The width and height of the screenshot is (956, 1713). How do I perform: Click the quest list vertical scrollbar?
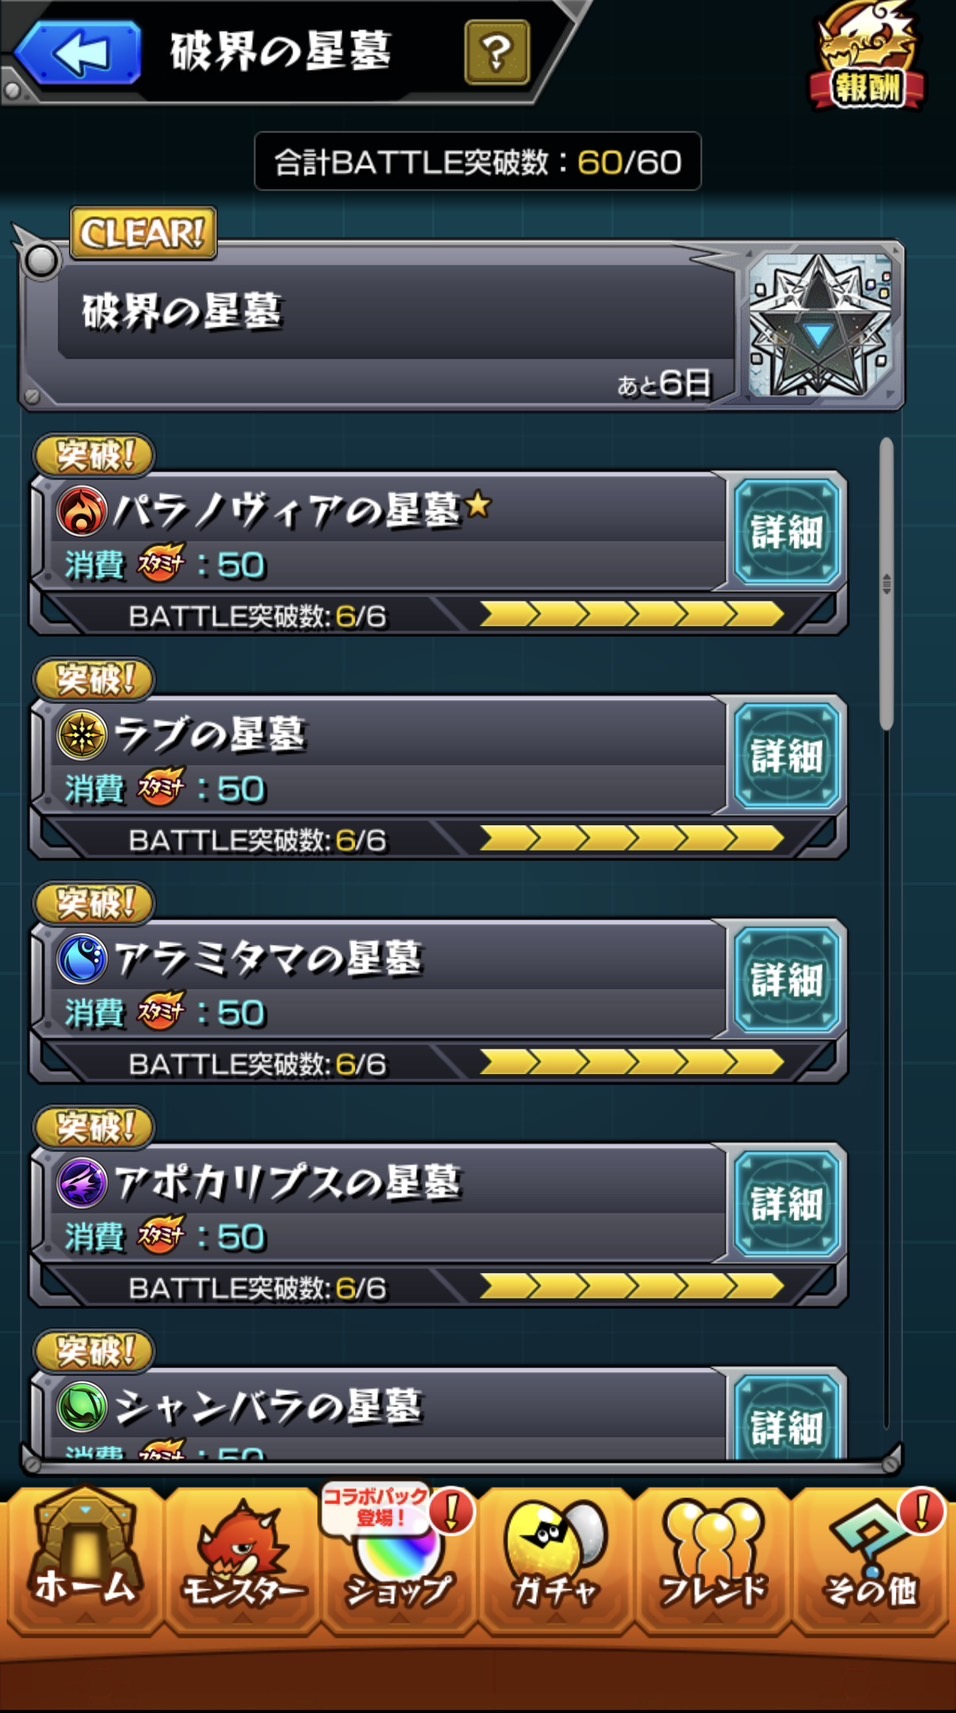click(886, 585)
